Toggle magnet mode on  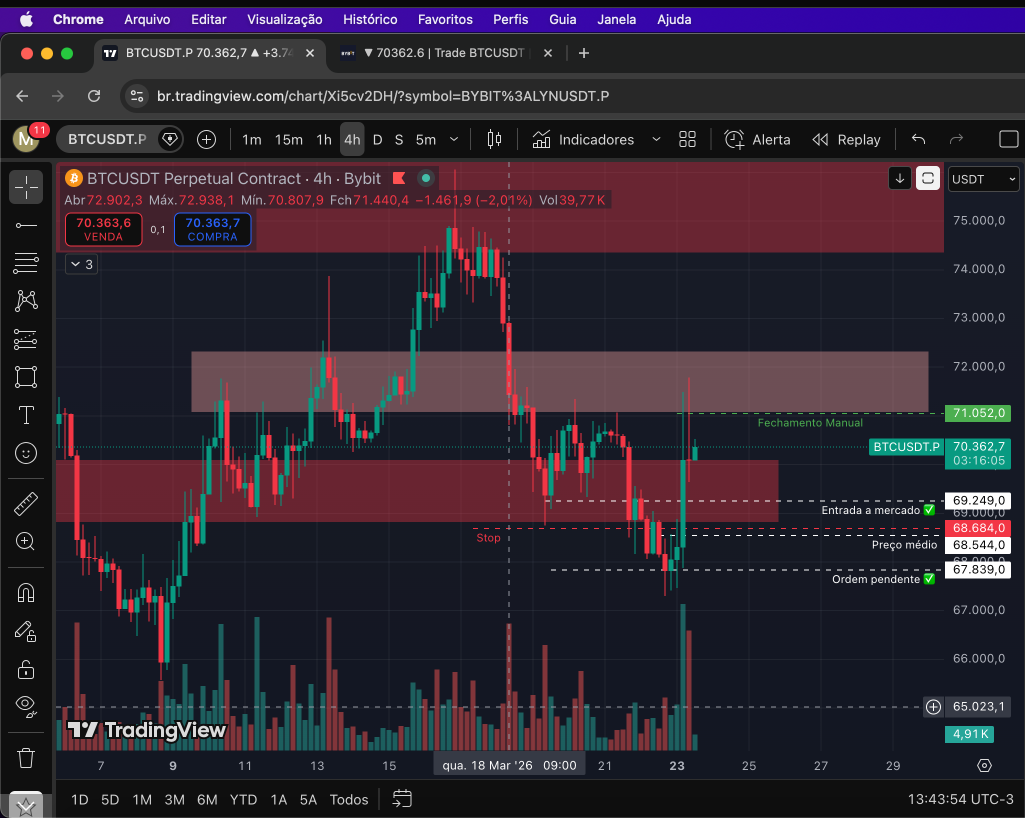26,593
